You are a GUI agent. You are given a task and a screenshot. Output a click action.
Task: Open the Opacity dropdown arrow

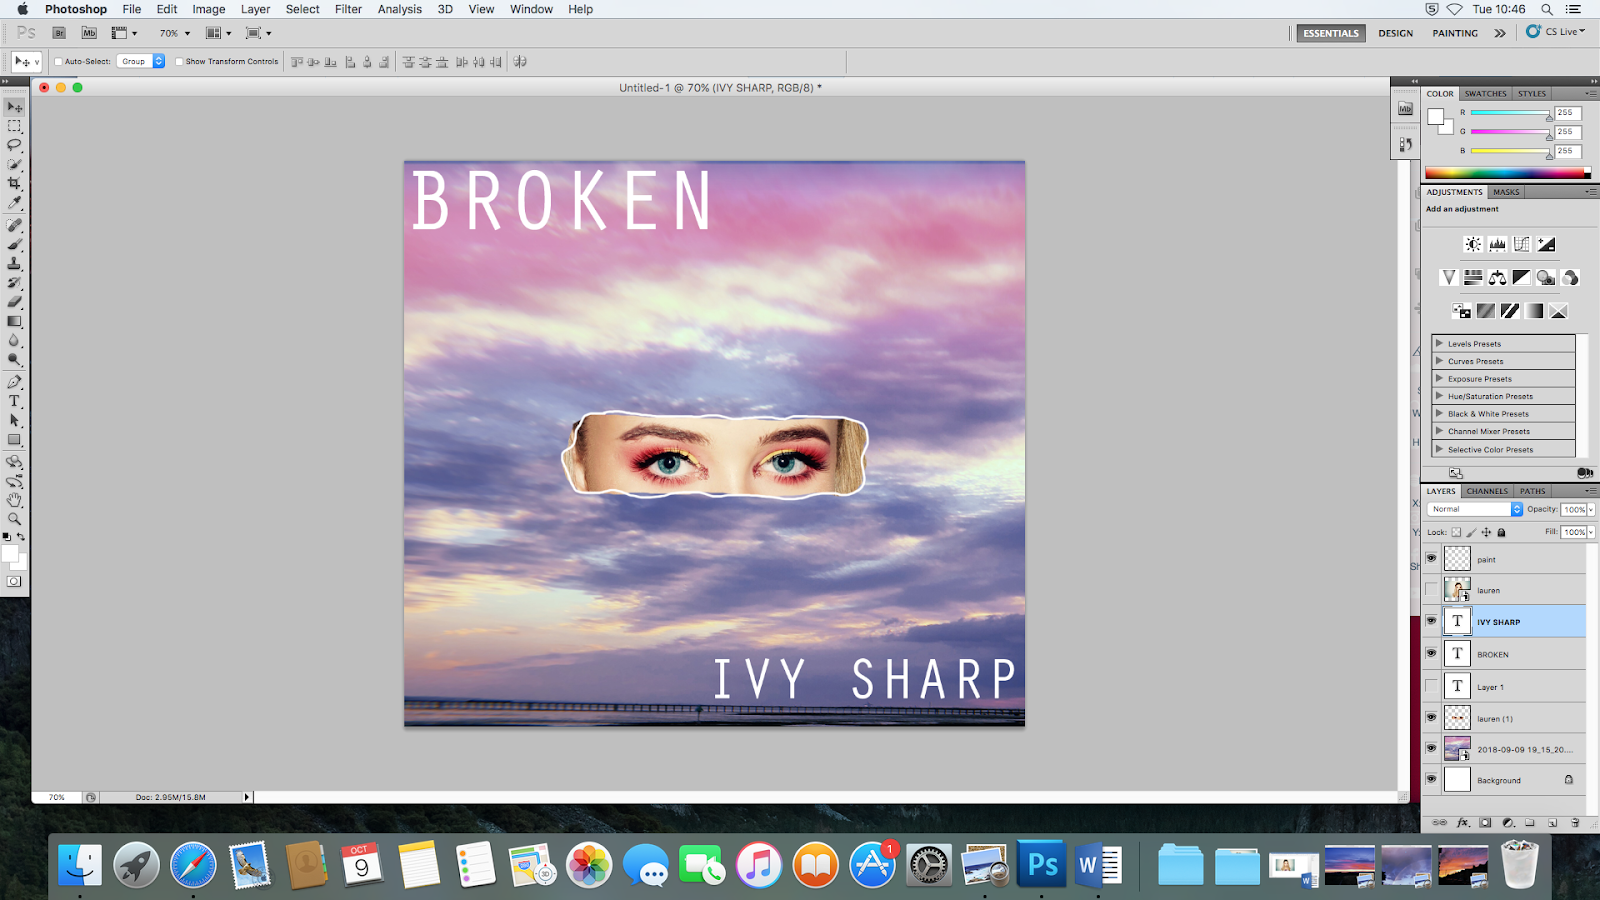pos(1590,509)
